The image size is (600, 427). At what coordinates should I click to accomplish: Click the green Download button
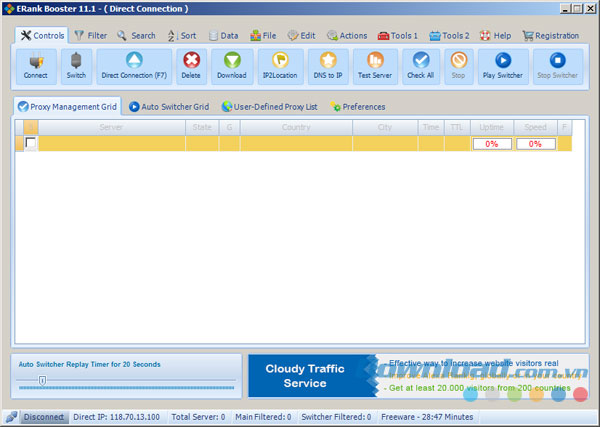pos(232,67)
